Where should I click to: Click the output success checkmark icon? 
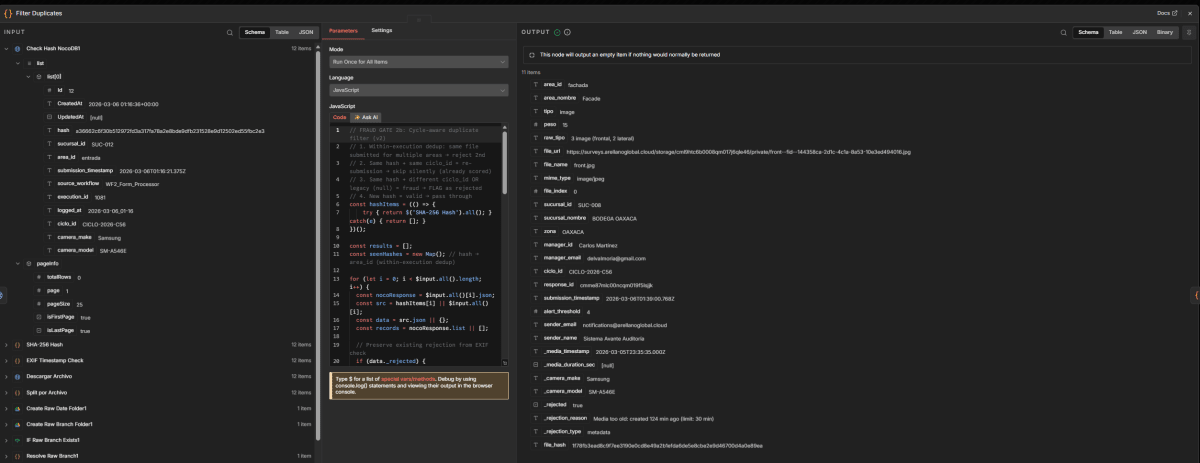tap(556, 33)
